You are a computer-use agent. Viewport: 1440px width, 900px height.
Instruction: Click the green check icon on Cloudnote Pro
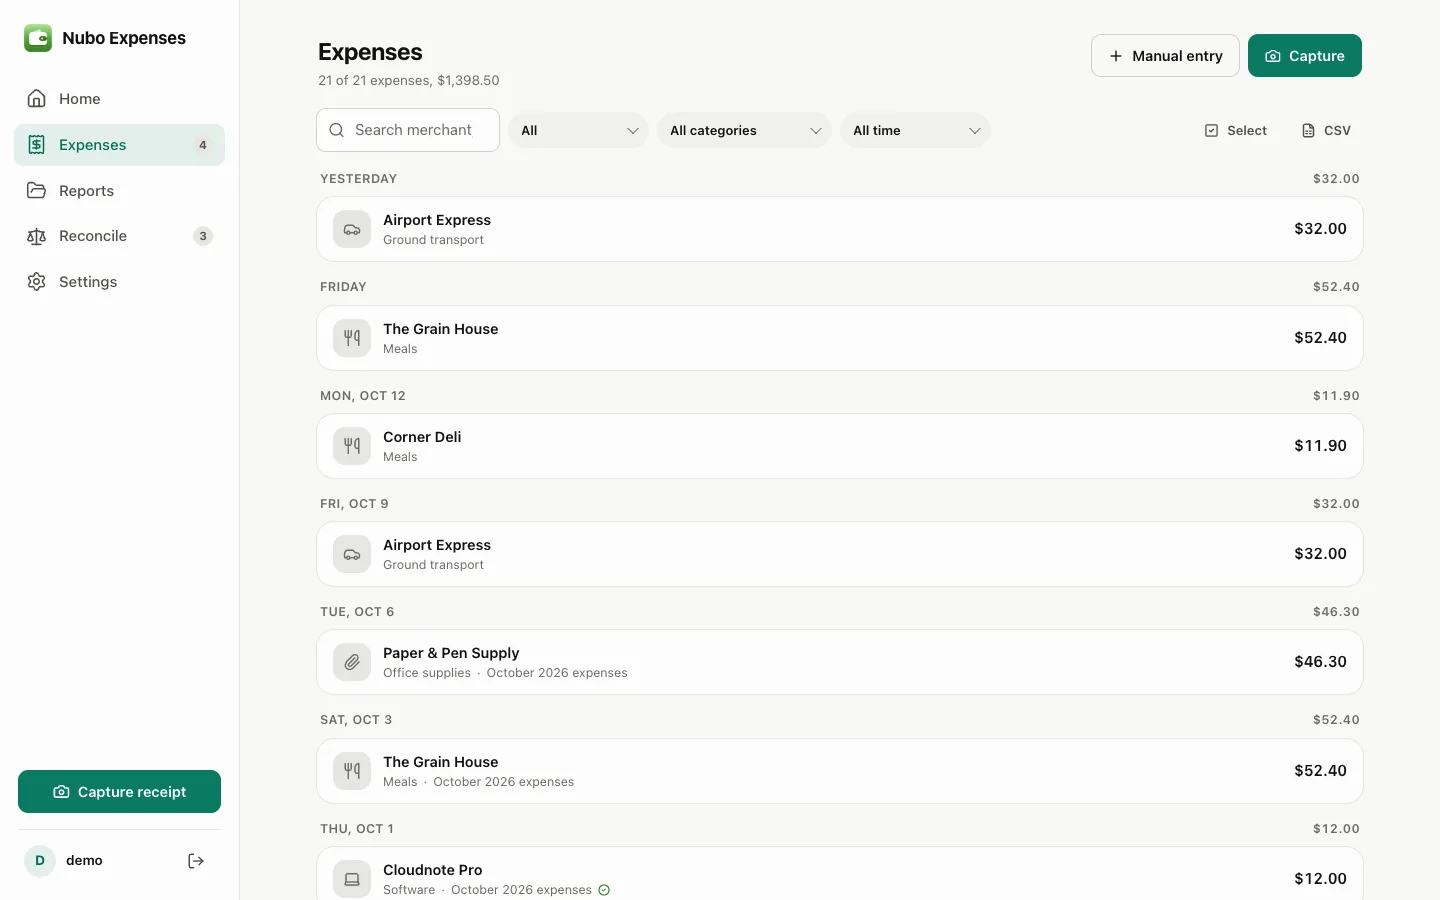604,890
